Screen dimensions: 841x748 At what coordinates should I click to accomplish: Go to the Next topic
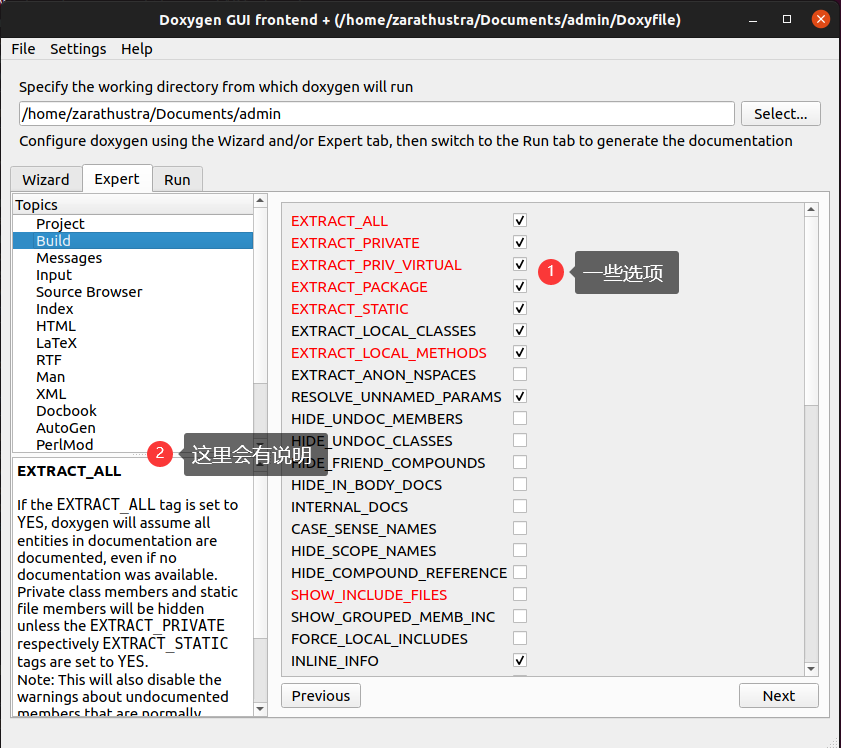(x=778, y=695)
